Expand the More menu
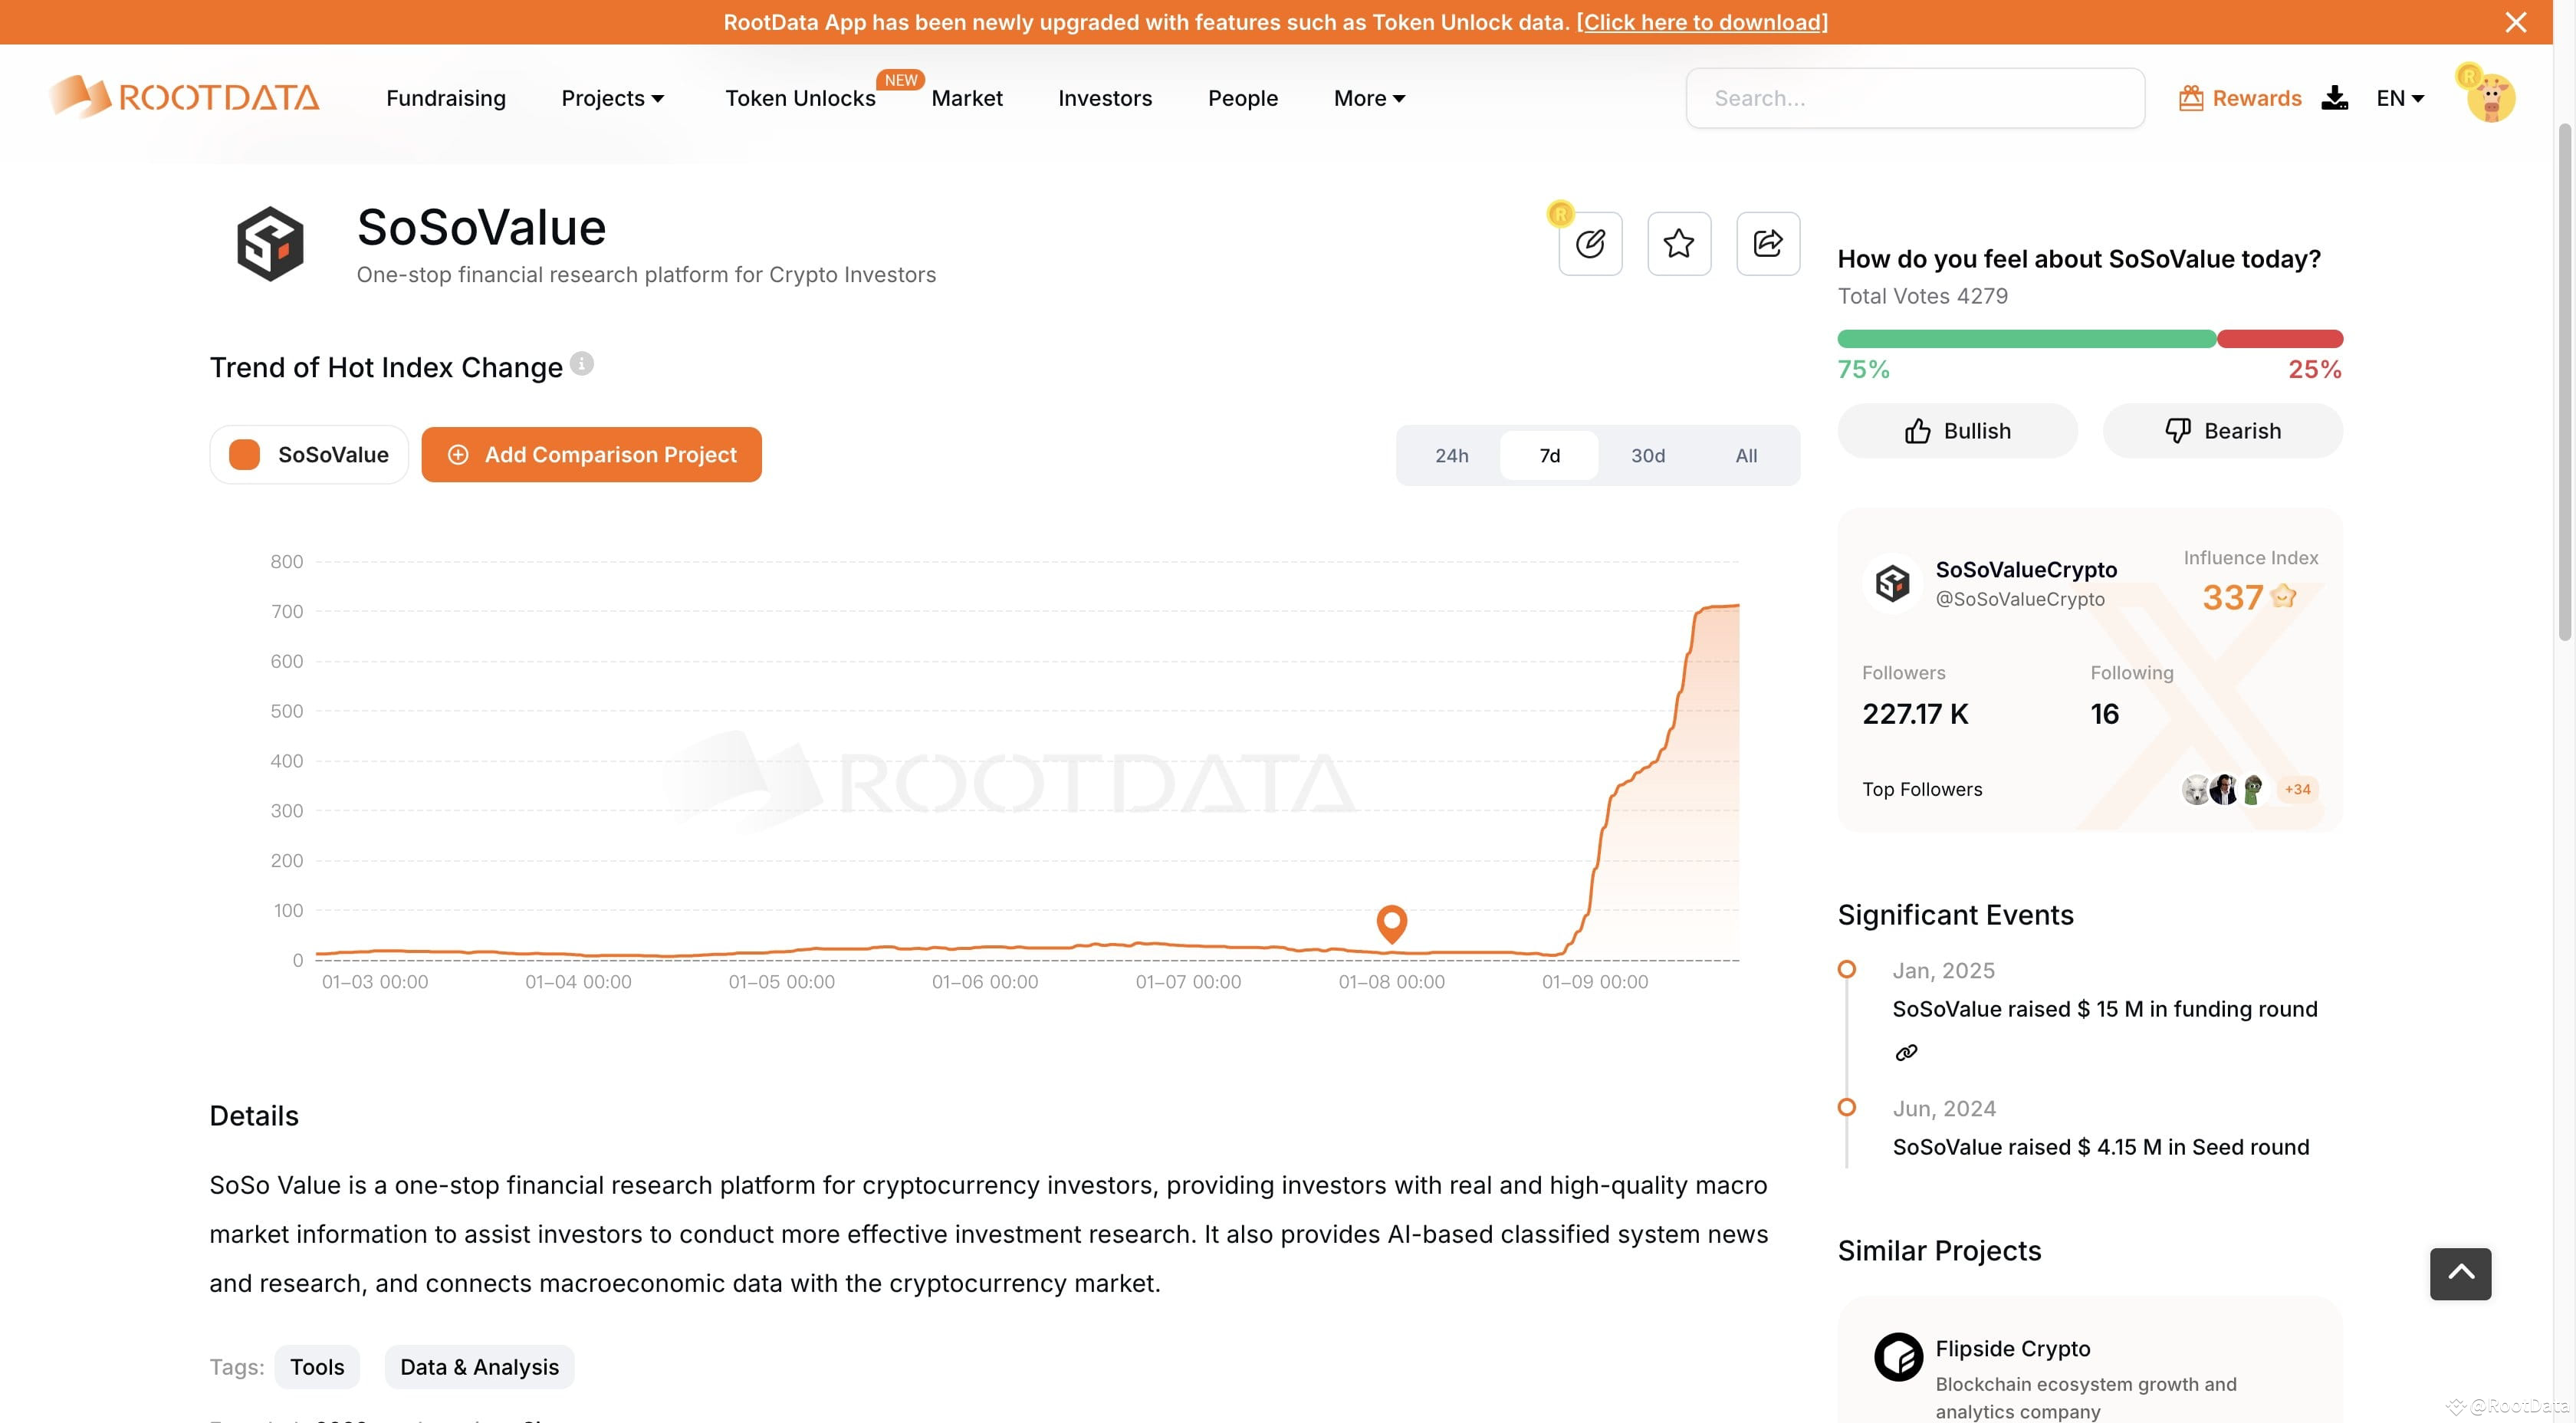This screenshot has width=2576, height=1423. point(1367,97)
